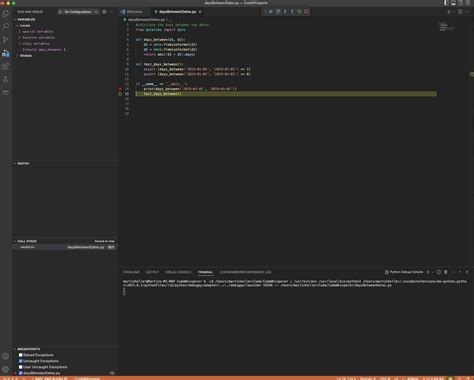Viewport: 474px width, 380px height.
Task: Select the daysBetweenDates.py editor tab
Action: click(177, 12)
